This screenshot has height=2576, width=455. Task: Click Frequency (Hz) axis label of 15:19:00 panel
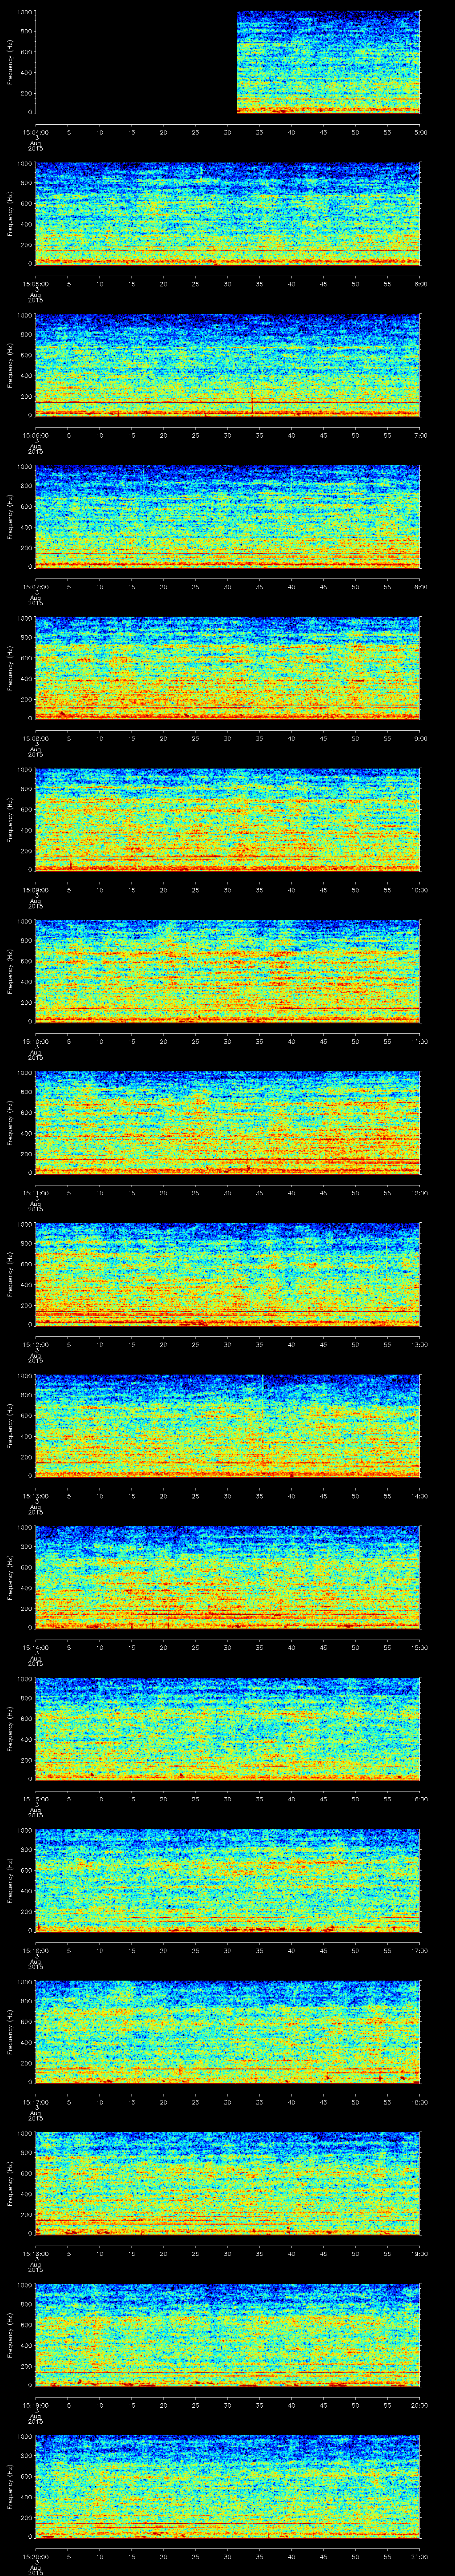coord(10,2335)
